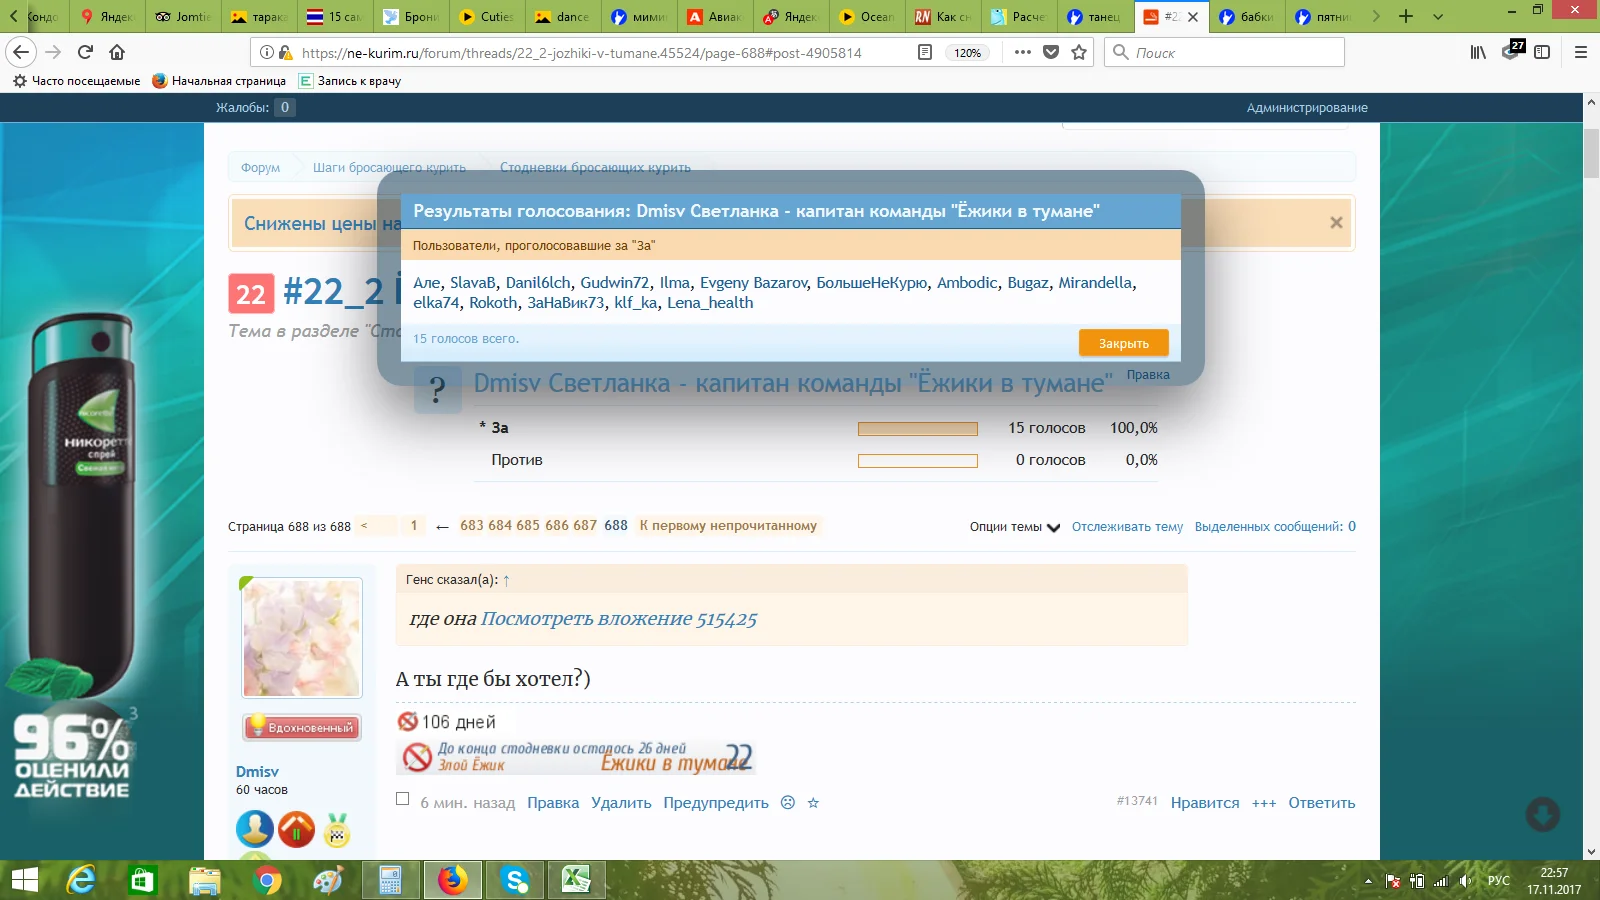
Task: Launch Internet Explorer from the taskbar
Action: pos(81,880)
